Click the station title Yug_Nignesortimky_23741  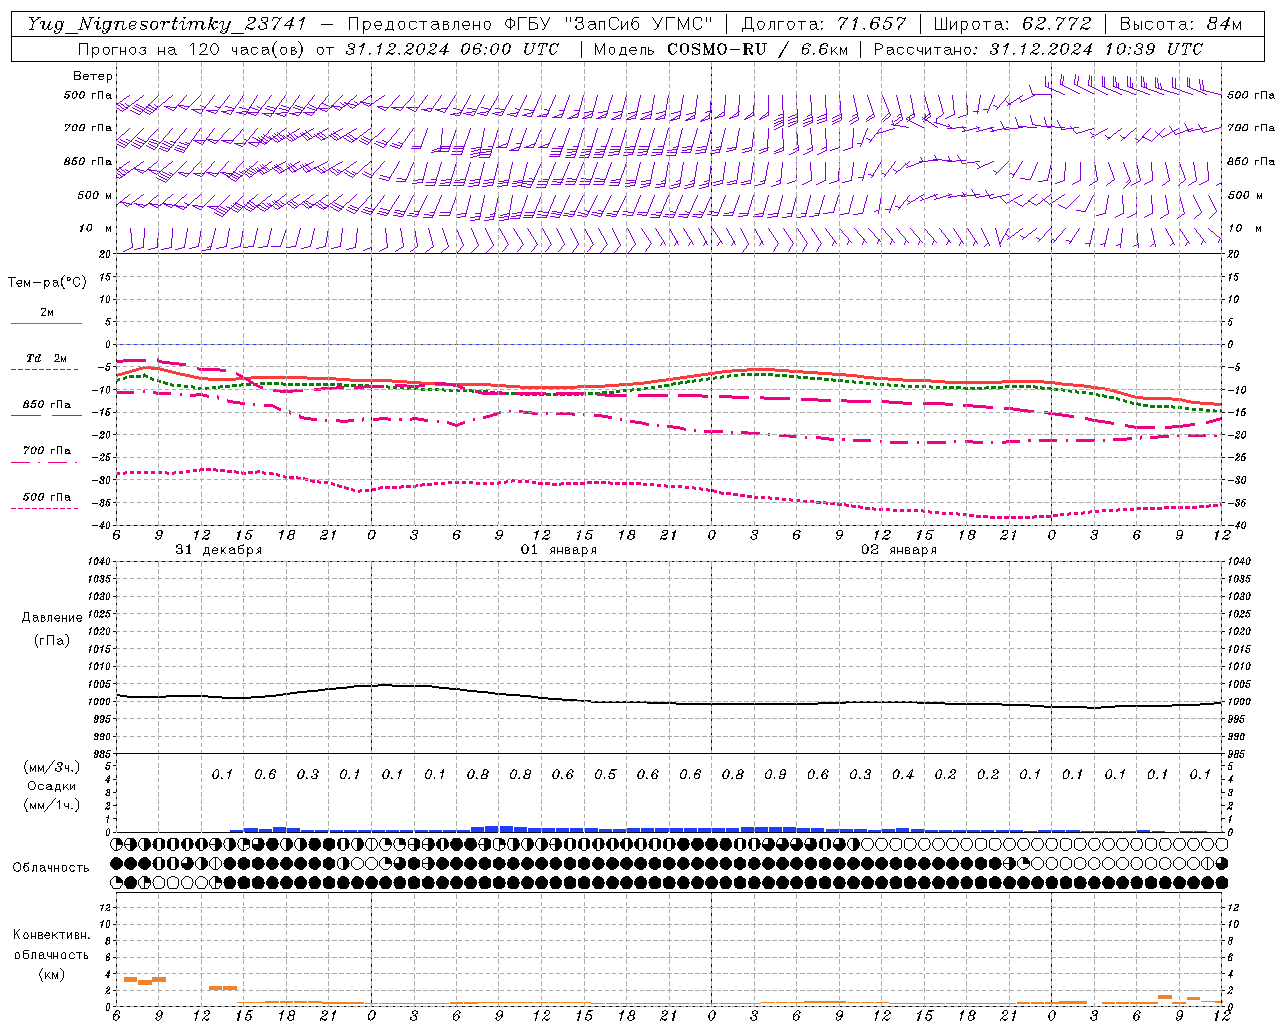(167, 24)
